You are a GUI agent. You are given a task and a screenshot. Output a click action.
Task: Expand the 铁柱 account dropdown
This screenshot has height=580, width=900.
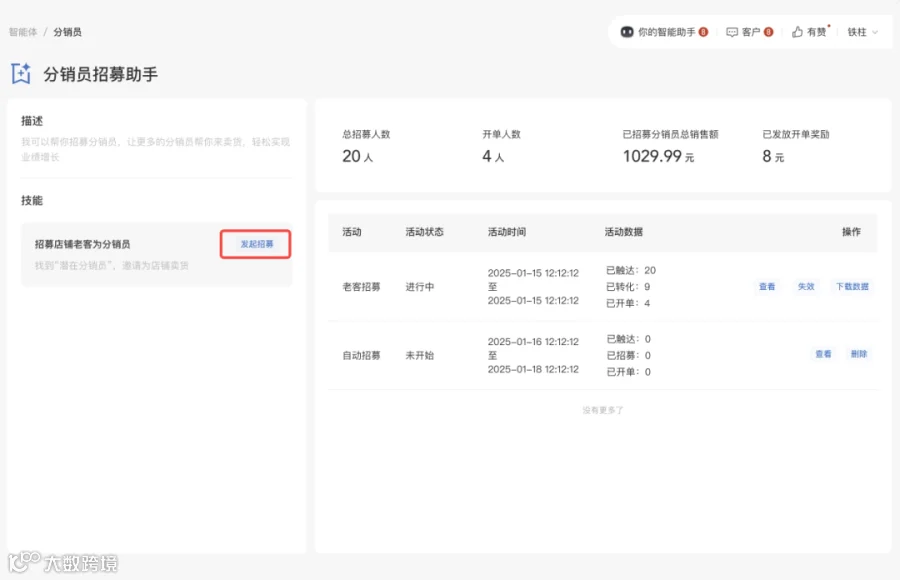pos(863,32)
